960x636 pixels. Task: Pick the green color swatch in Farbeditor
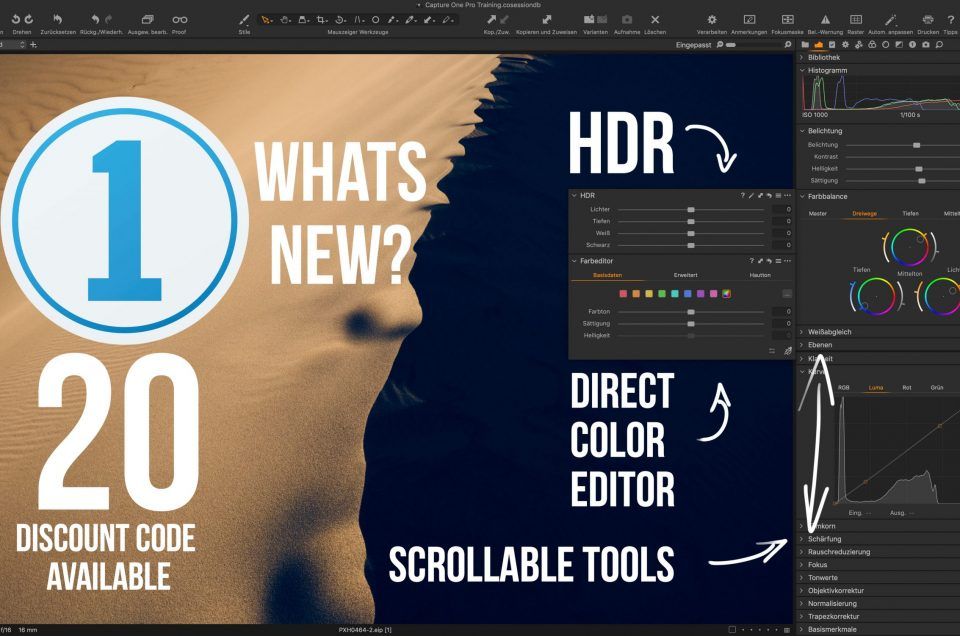(662, 294)
